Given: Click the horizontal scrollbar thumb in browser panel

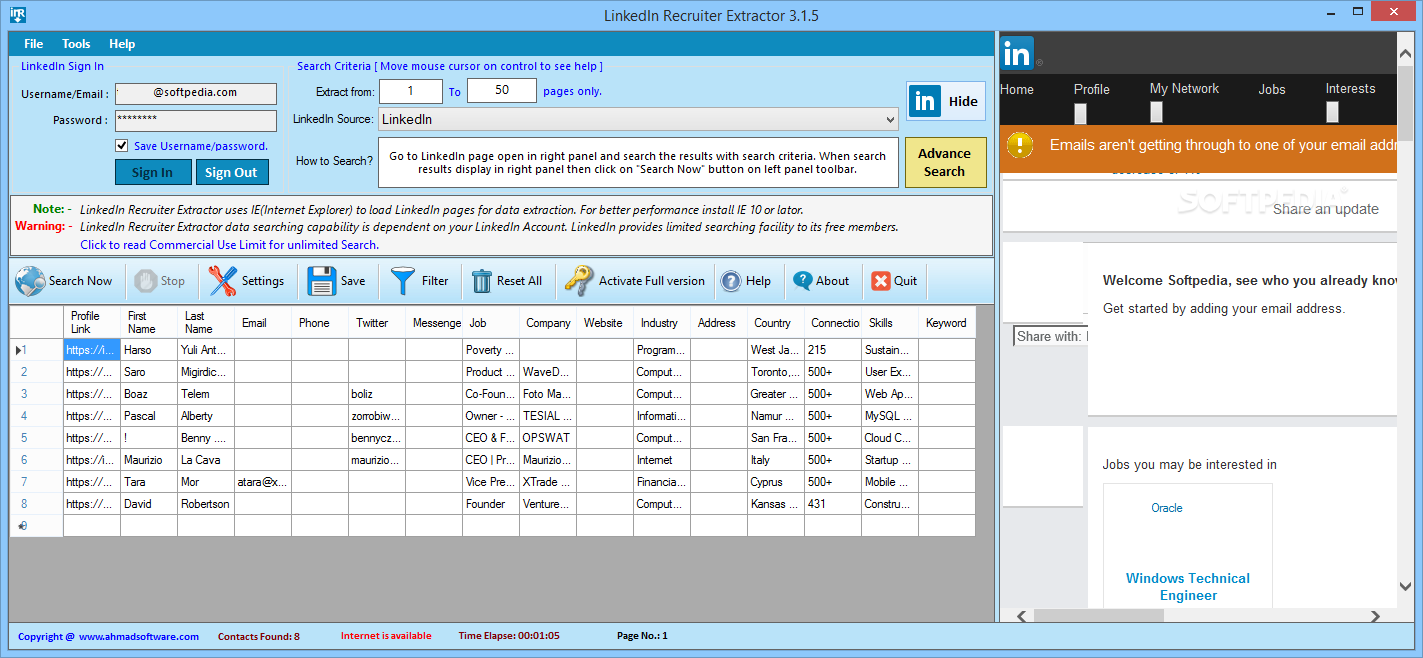Looking at the screenshot, I should click(1099, 615).
